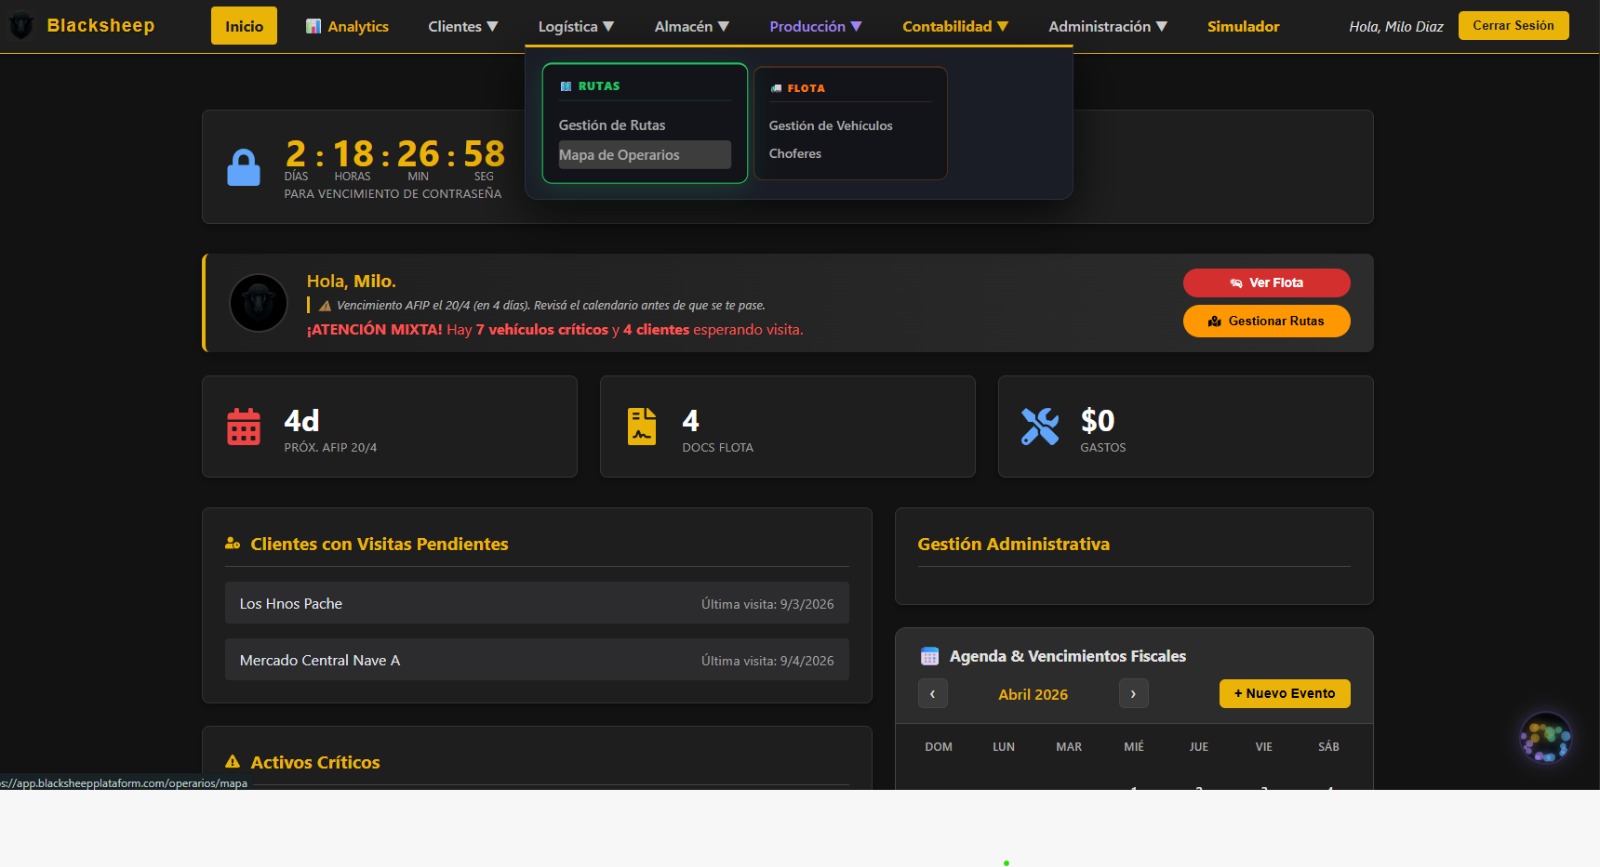Expand the Logística dropdown menu

coord(576,27)
